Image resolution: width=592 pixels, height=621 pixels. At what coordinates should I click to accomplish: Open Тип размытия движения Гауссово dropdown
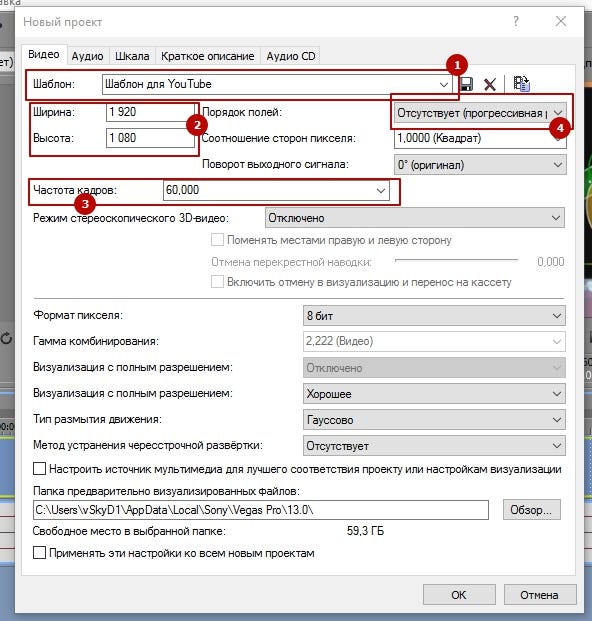click(x=434, y=420)
